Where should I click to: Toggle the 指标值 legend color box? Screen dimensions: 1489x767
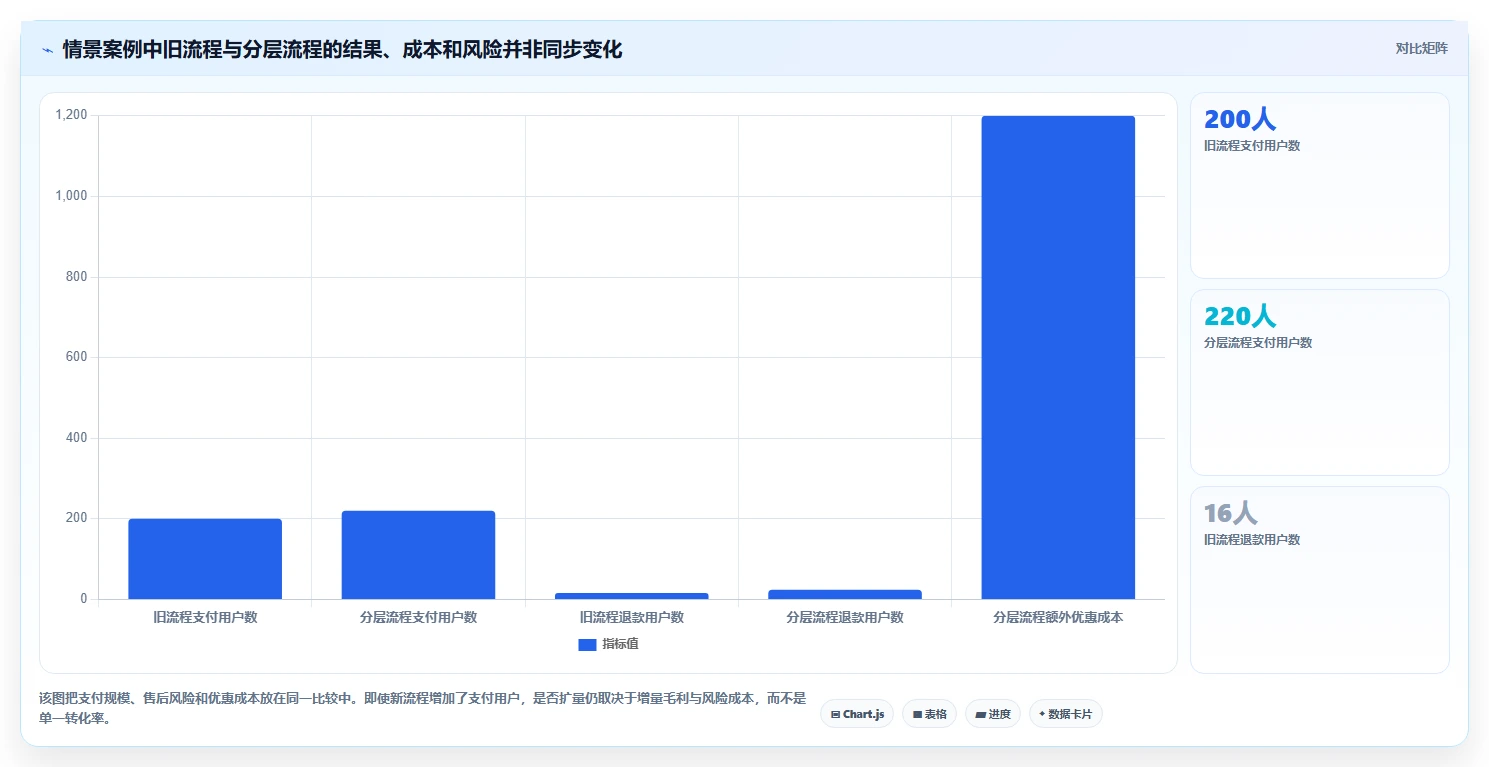[587, 645]
